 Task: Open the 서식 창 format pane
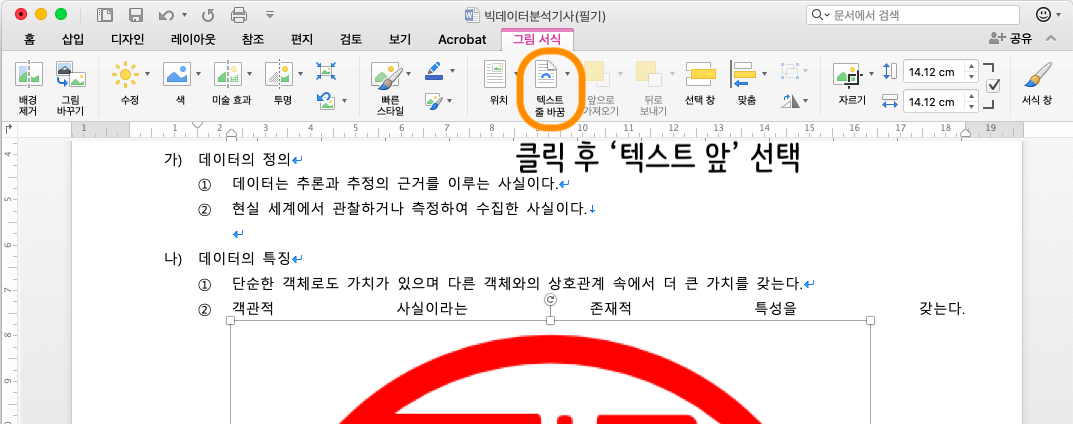[x=1037, y=75]
